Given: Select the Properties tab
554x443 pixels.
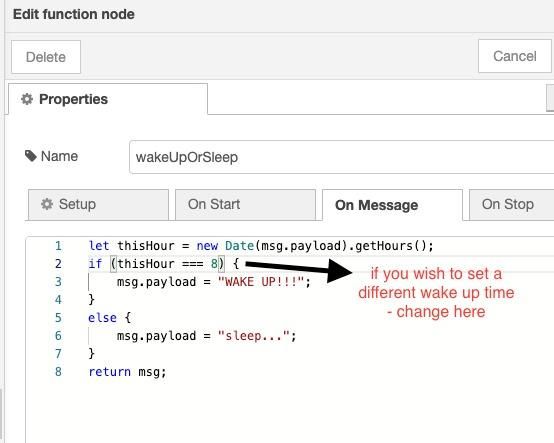Looking at the screenshot, I should [108, 99].
